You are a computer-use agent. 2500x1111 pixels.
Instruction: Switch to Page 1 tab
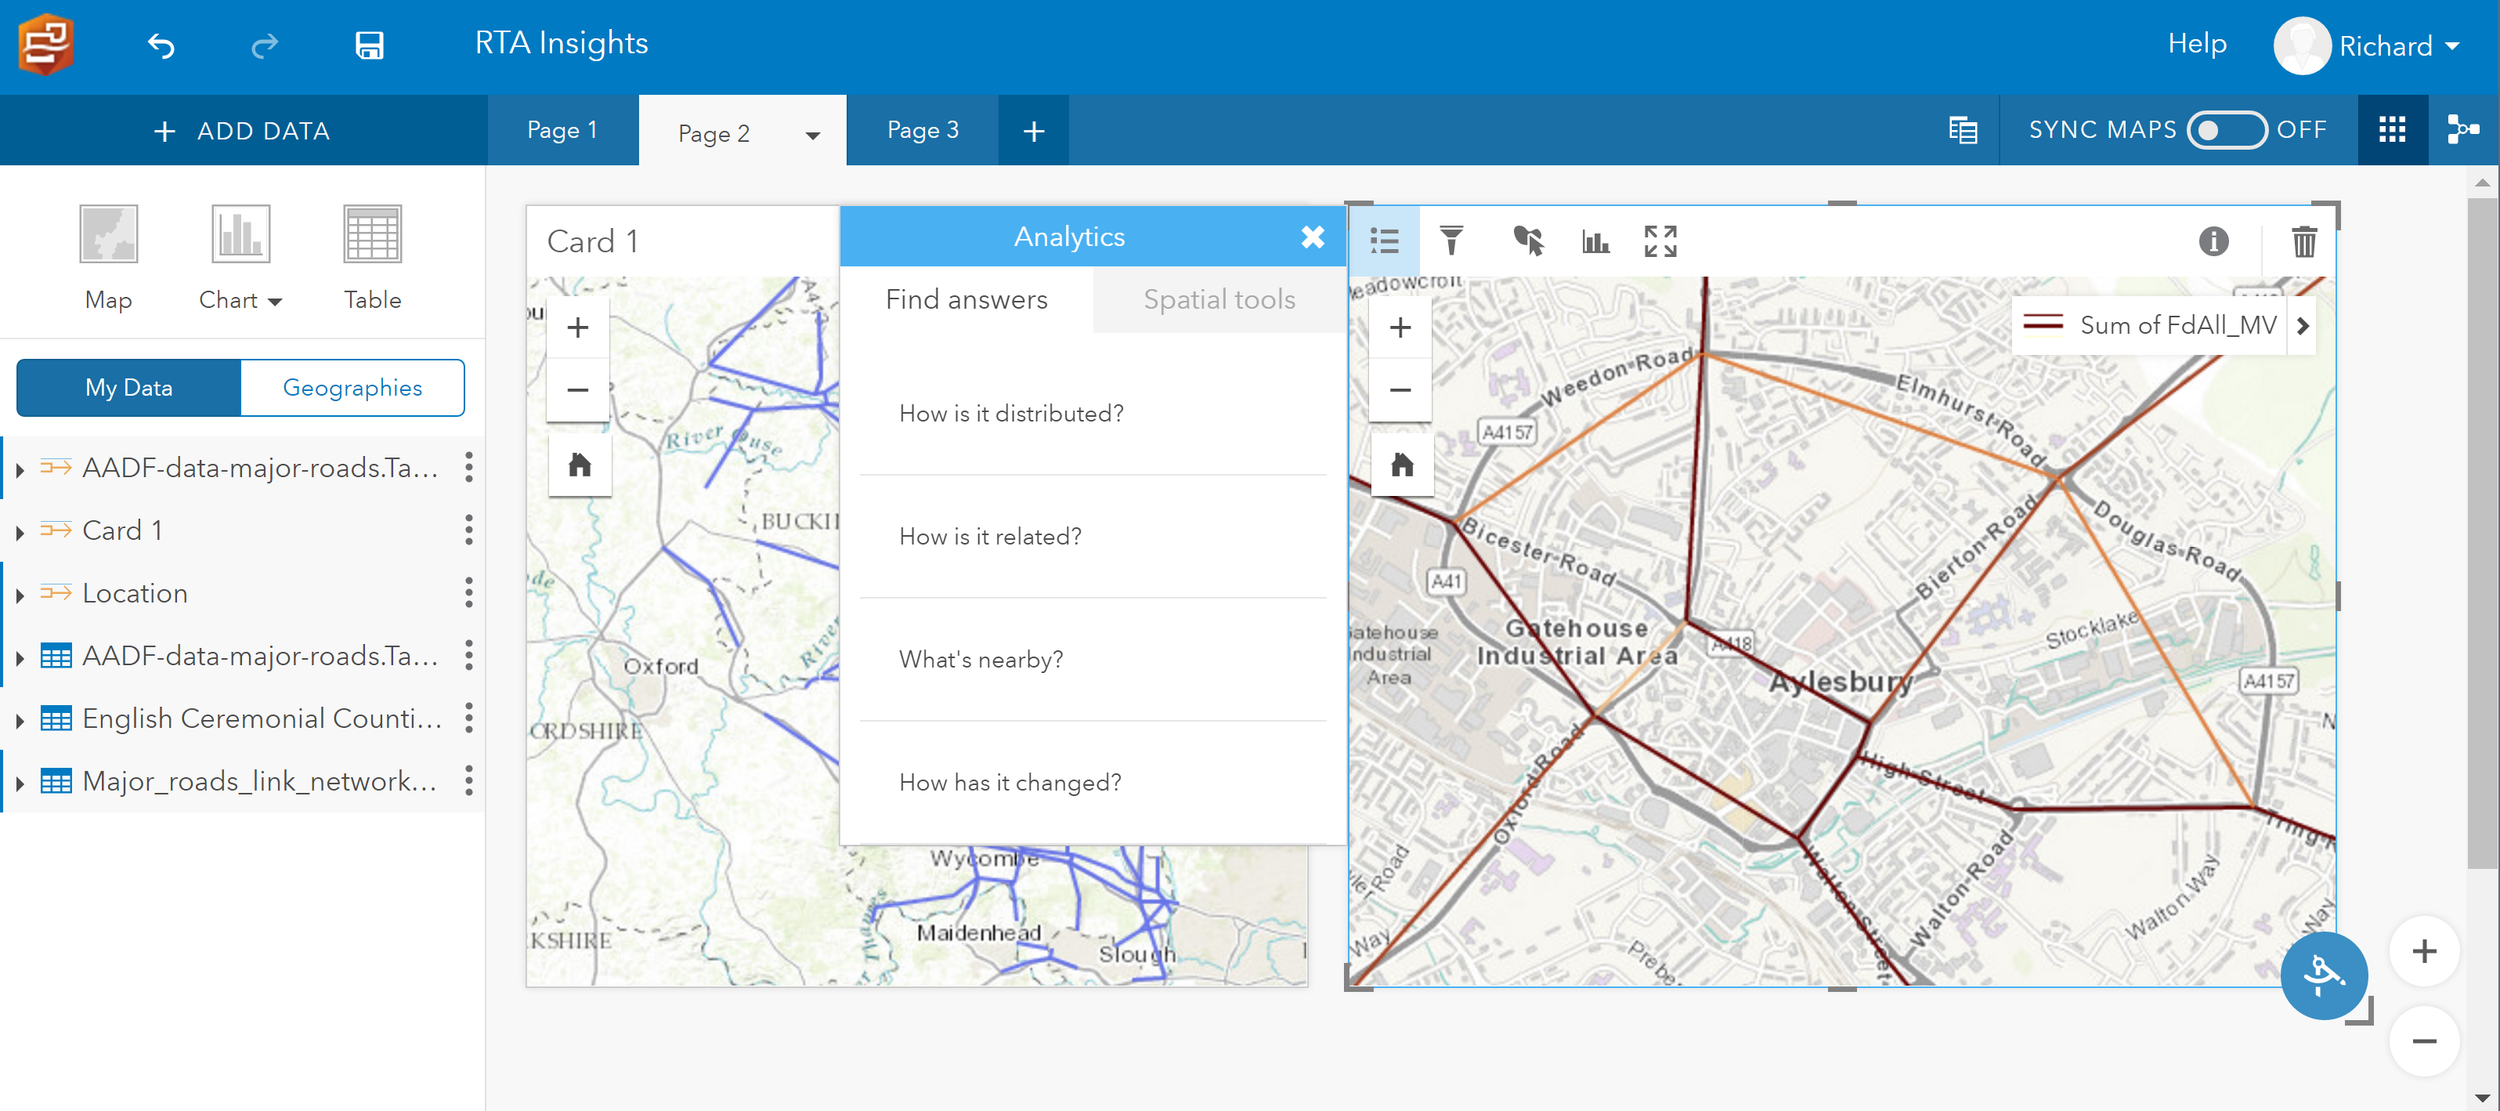pos(562,130)
